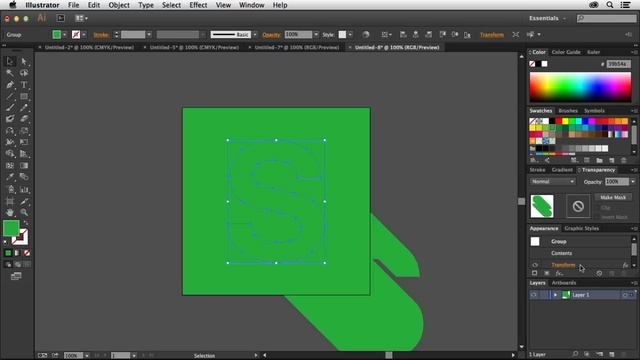Click the red swatch in Swatches panel
The image size is (640, 360).
558,121
